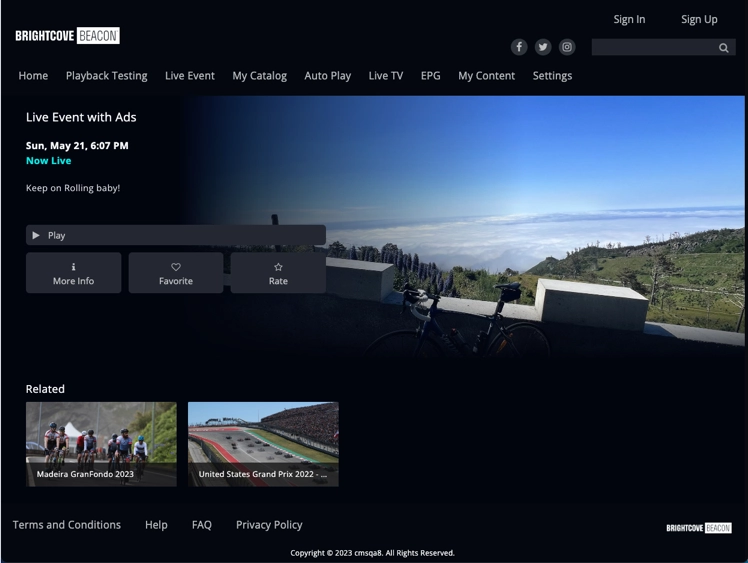748x563 pixels.
Task: Open the Auto Play page
Action: pyautogui.click(x=328, y=76)
